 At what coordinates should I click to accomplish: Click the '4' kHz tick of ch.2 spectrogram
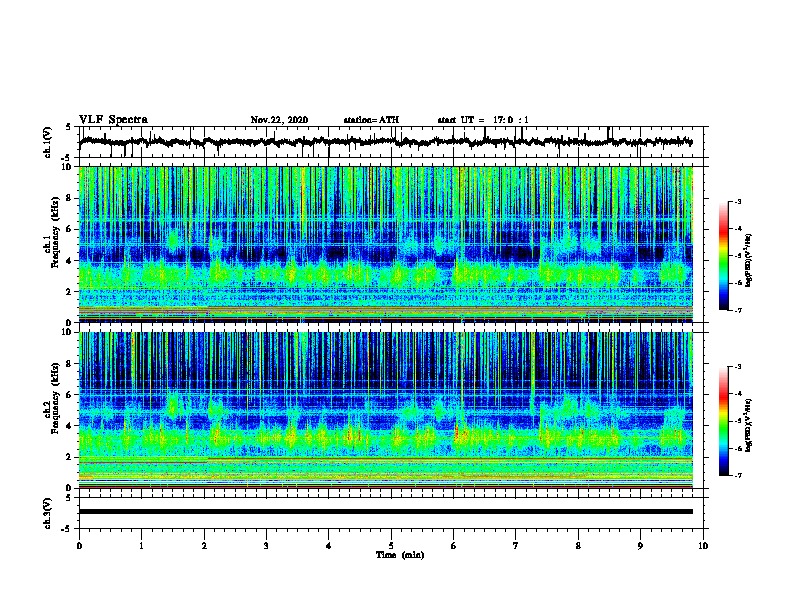[x=70, y=426]
